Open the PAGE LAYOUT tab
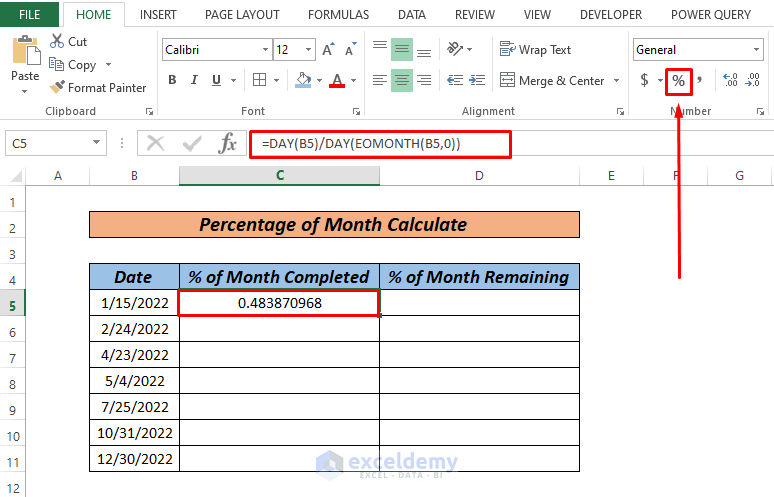The height and width of the screenshot is (497, 774). click(x=242, y=15)
